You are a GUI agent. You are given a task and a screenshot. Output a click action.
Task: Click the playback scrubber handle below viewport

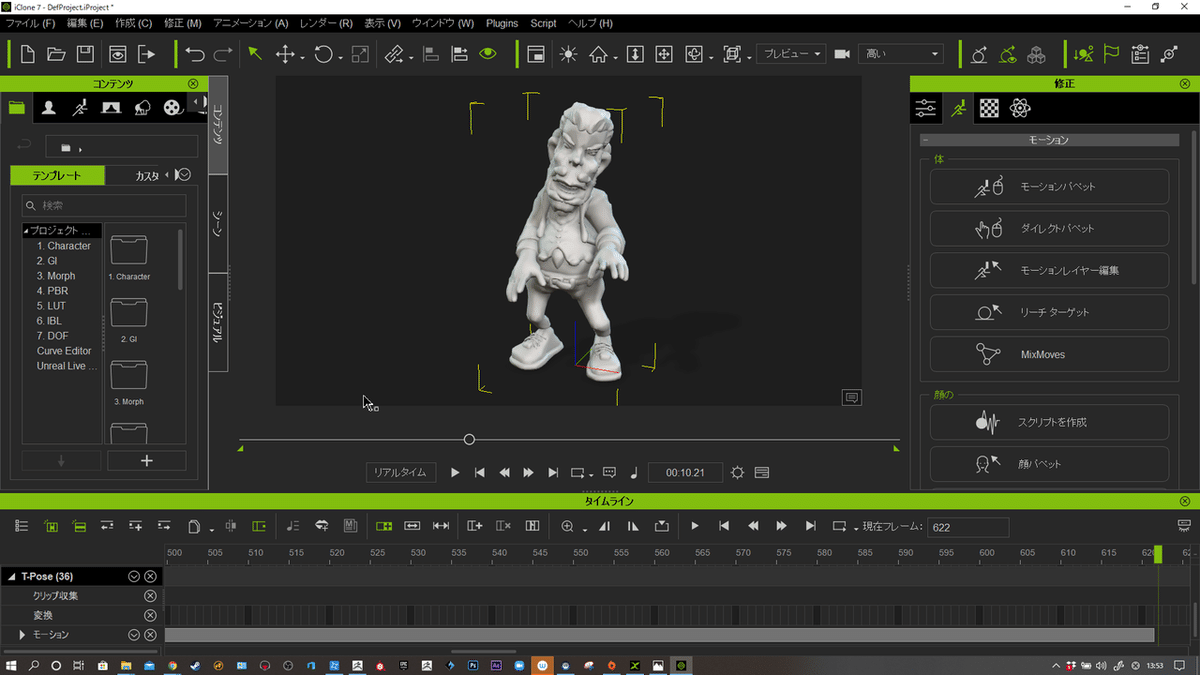469,440
